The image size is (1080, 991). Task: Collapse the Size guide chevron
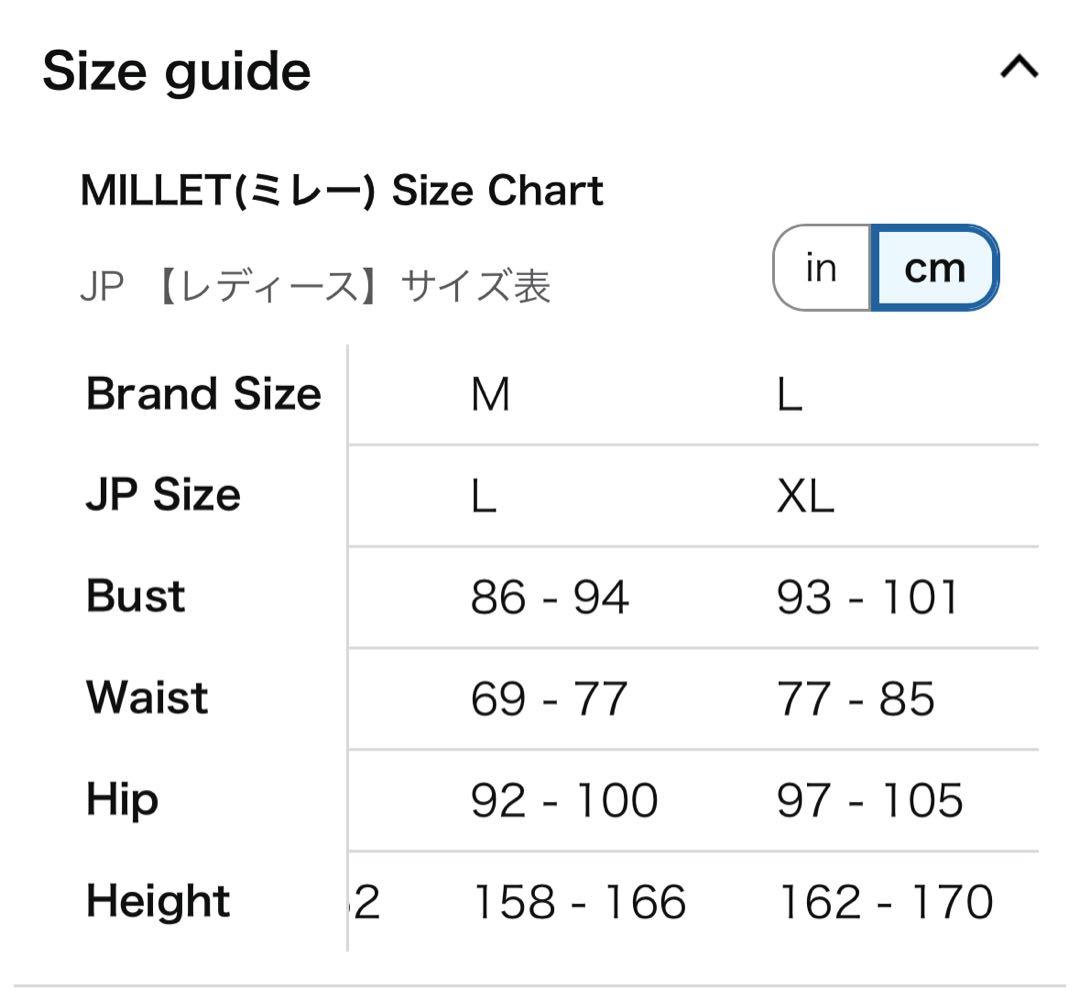(x=1019, y=69)
